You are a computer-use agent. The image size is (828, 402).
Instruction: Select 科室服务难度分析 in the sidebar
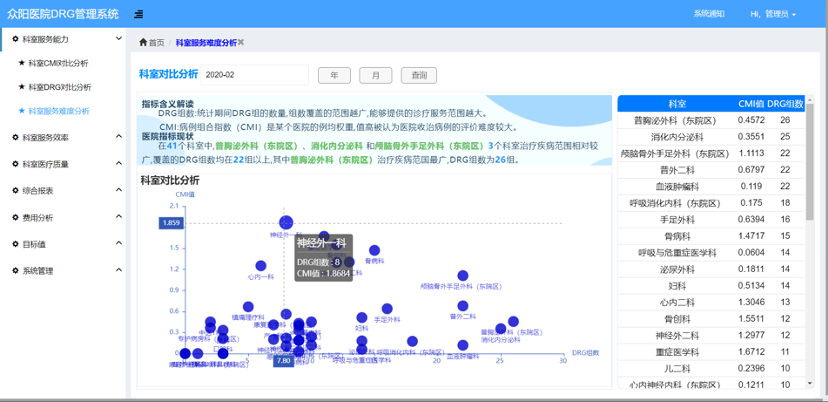(x=59, y=111)
